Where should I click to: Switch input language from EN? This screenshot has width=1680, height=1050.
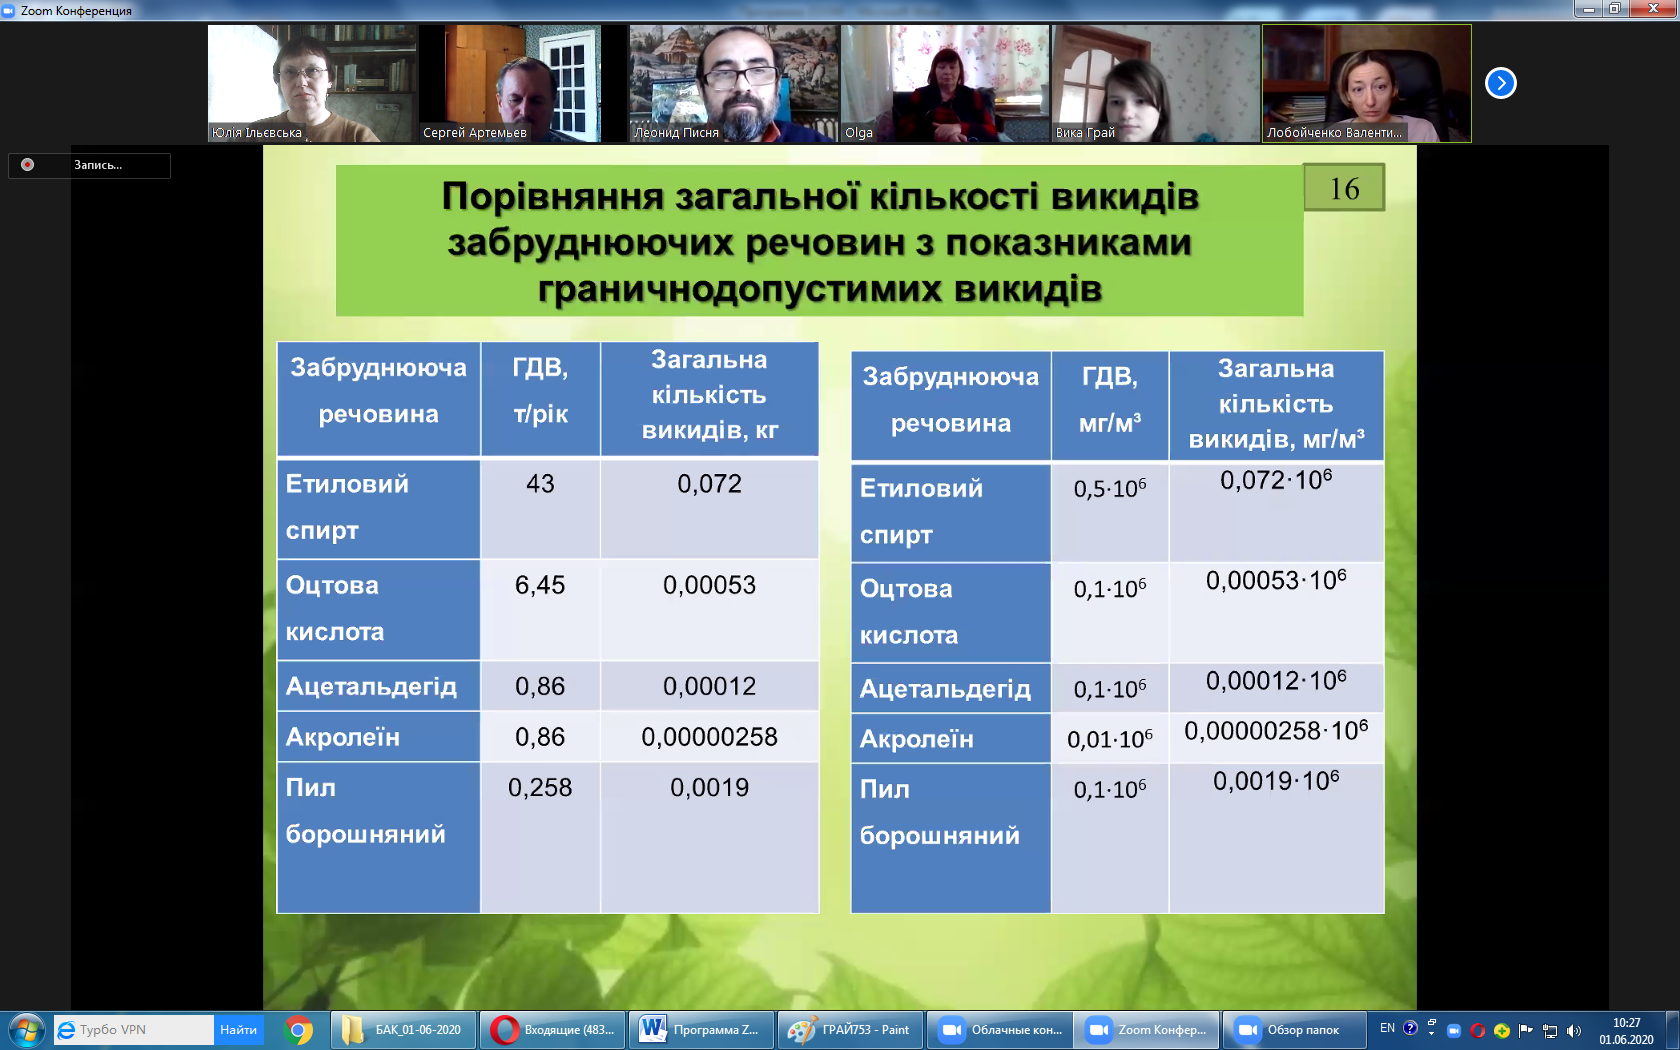click(x=1387, y=1028)
